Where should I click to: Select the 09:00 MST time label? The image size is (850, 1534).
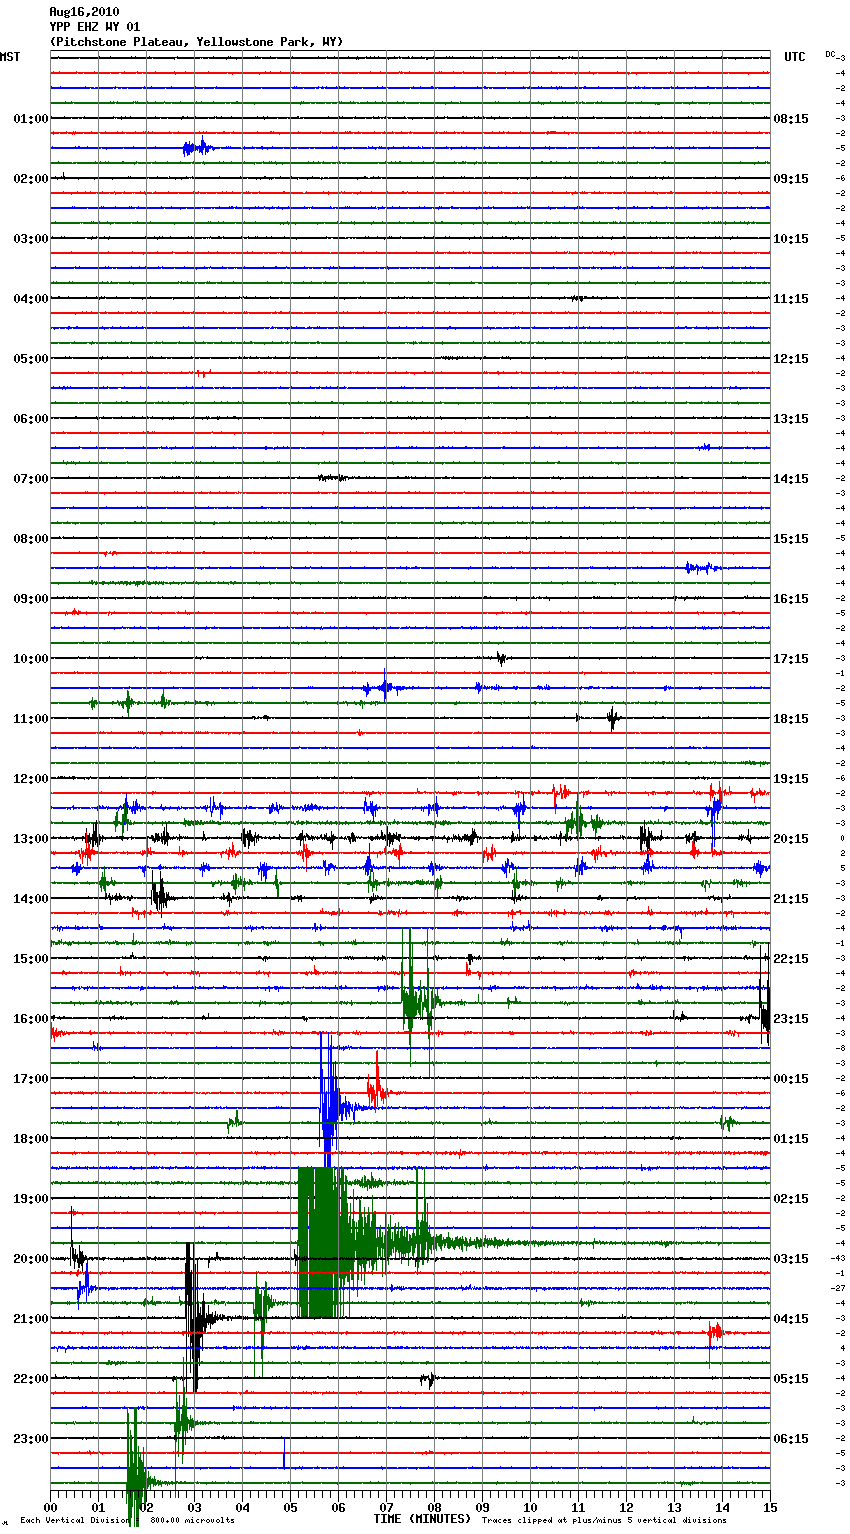click(31, 599)
